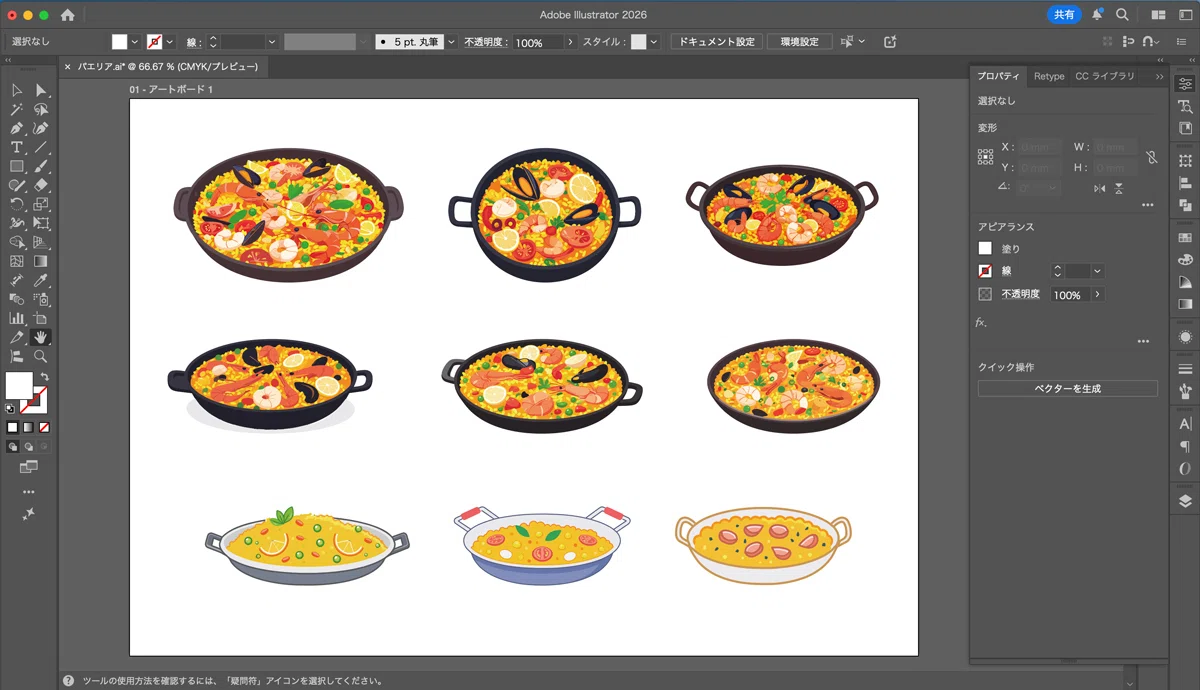
Task: Select the Type tool
Action: click(x=17, y=147)
